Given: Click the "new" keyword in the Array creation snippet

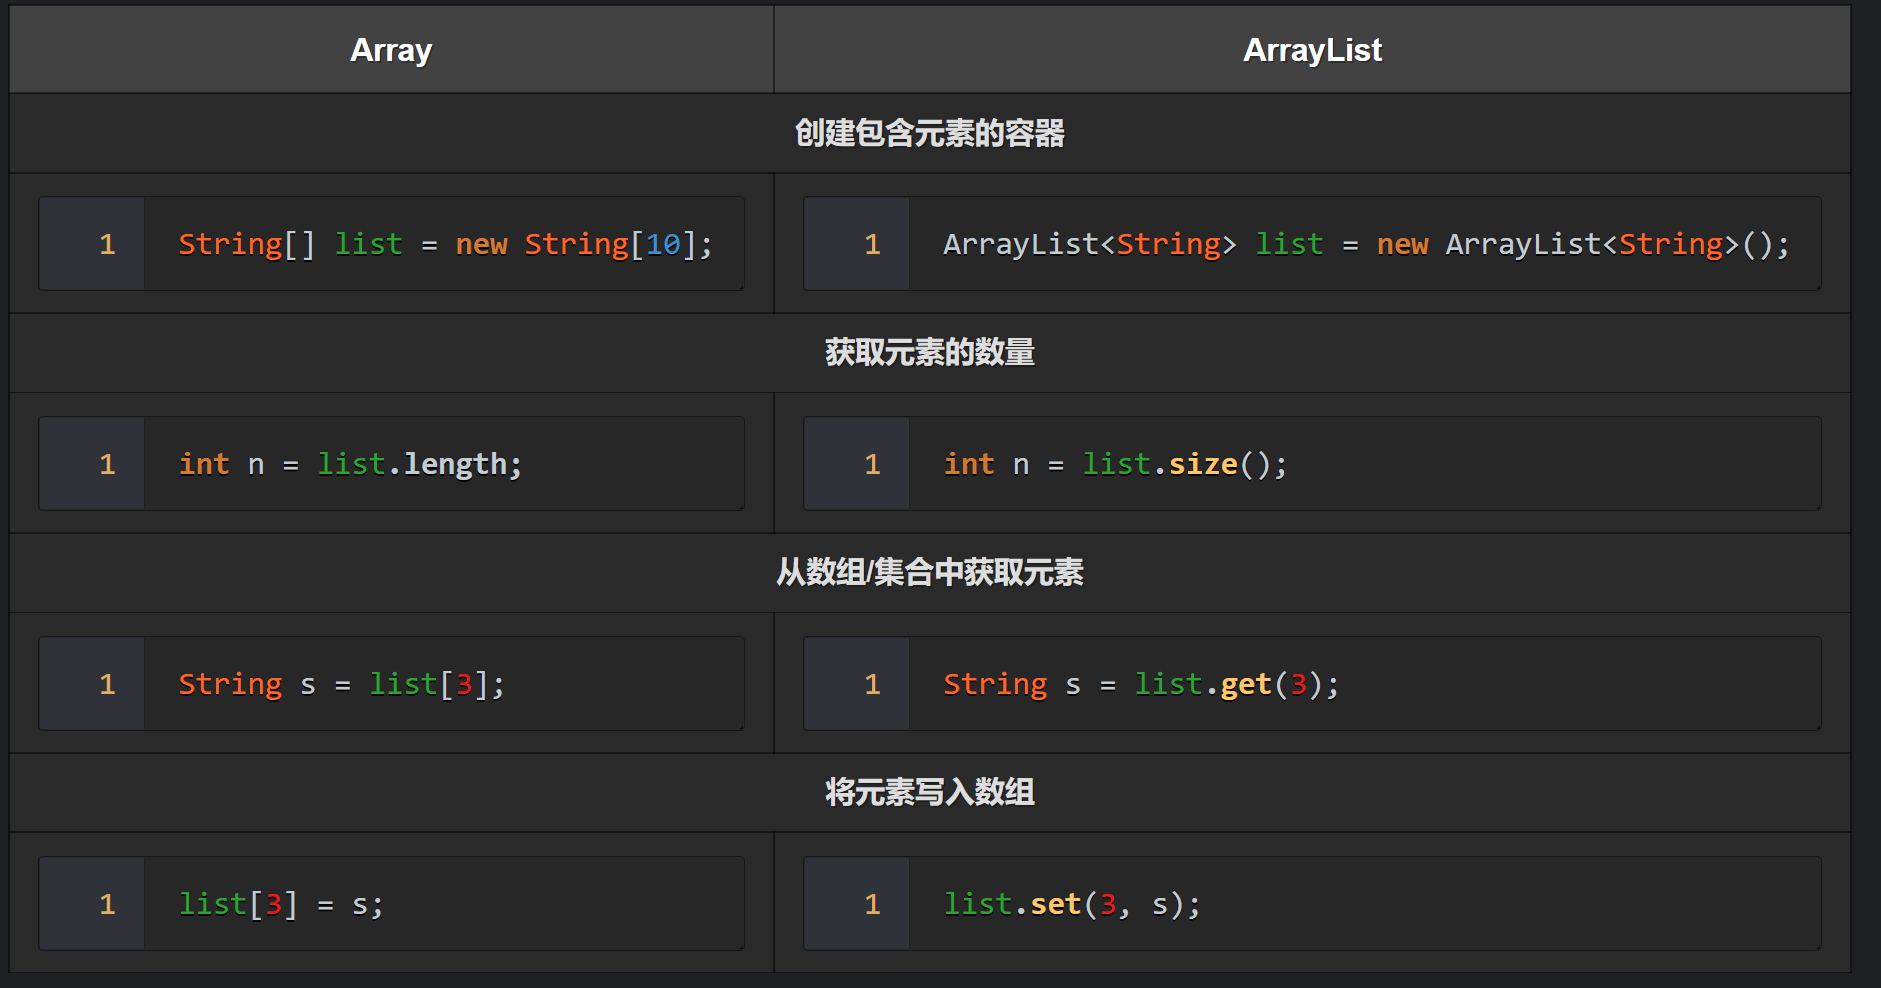Looking at the screenshot, I should (x=482, y=243).
